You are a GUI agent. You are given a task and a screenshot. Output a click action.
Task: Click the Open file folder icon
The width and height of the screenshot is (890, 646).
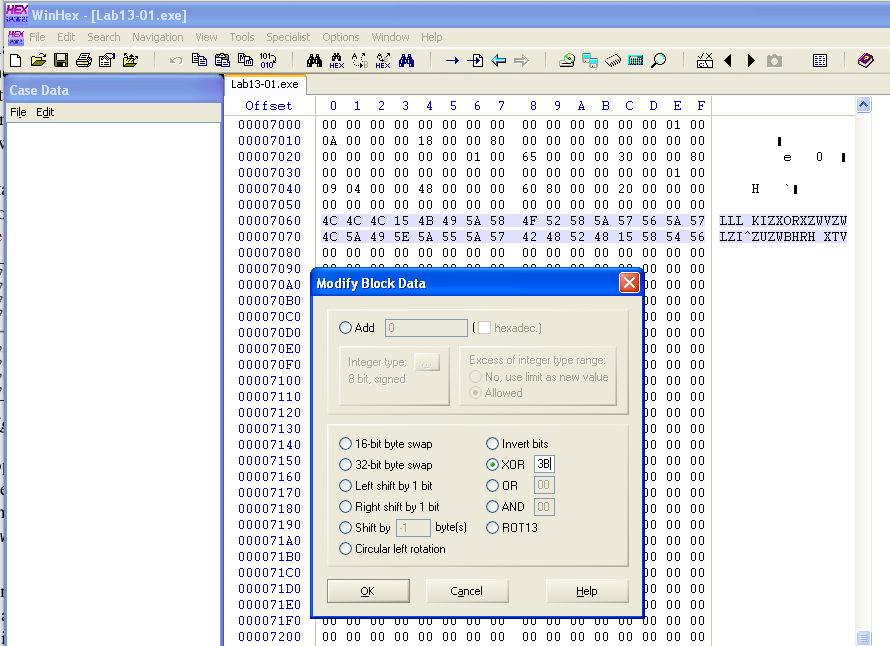[x=38, y=60]
